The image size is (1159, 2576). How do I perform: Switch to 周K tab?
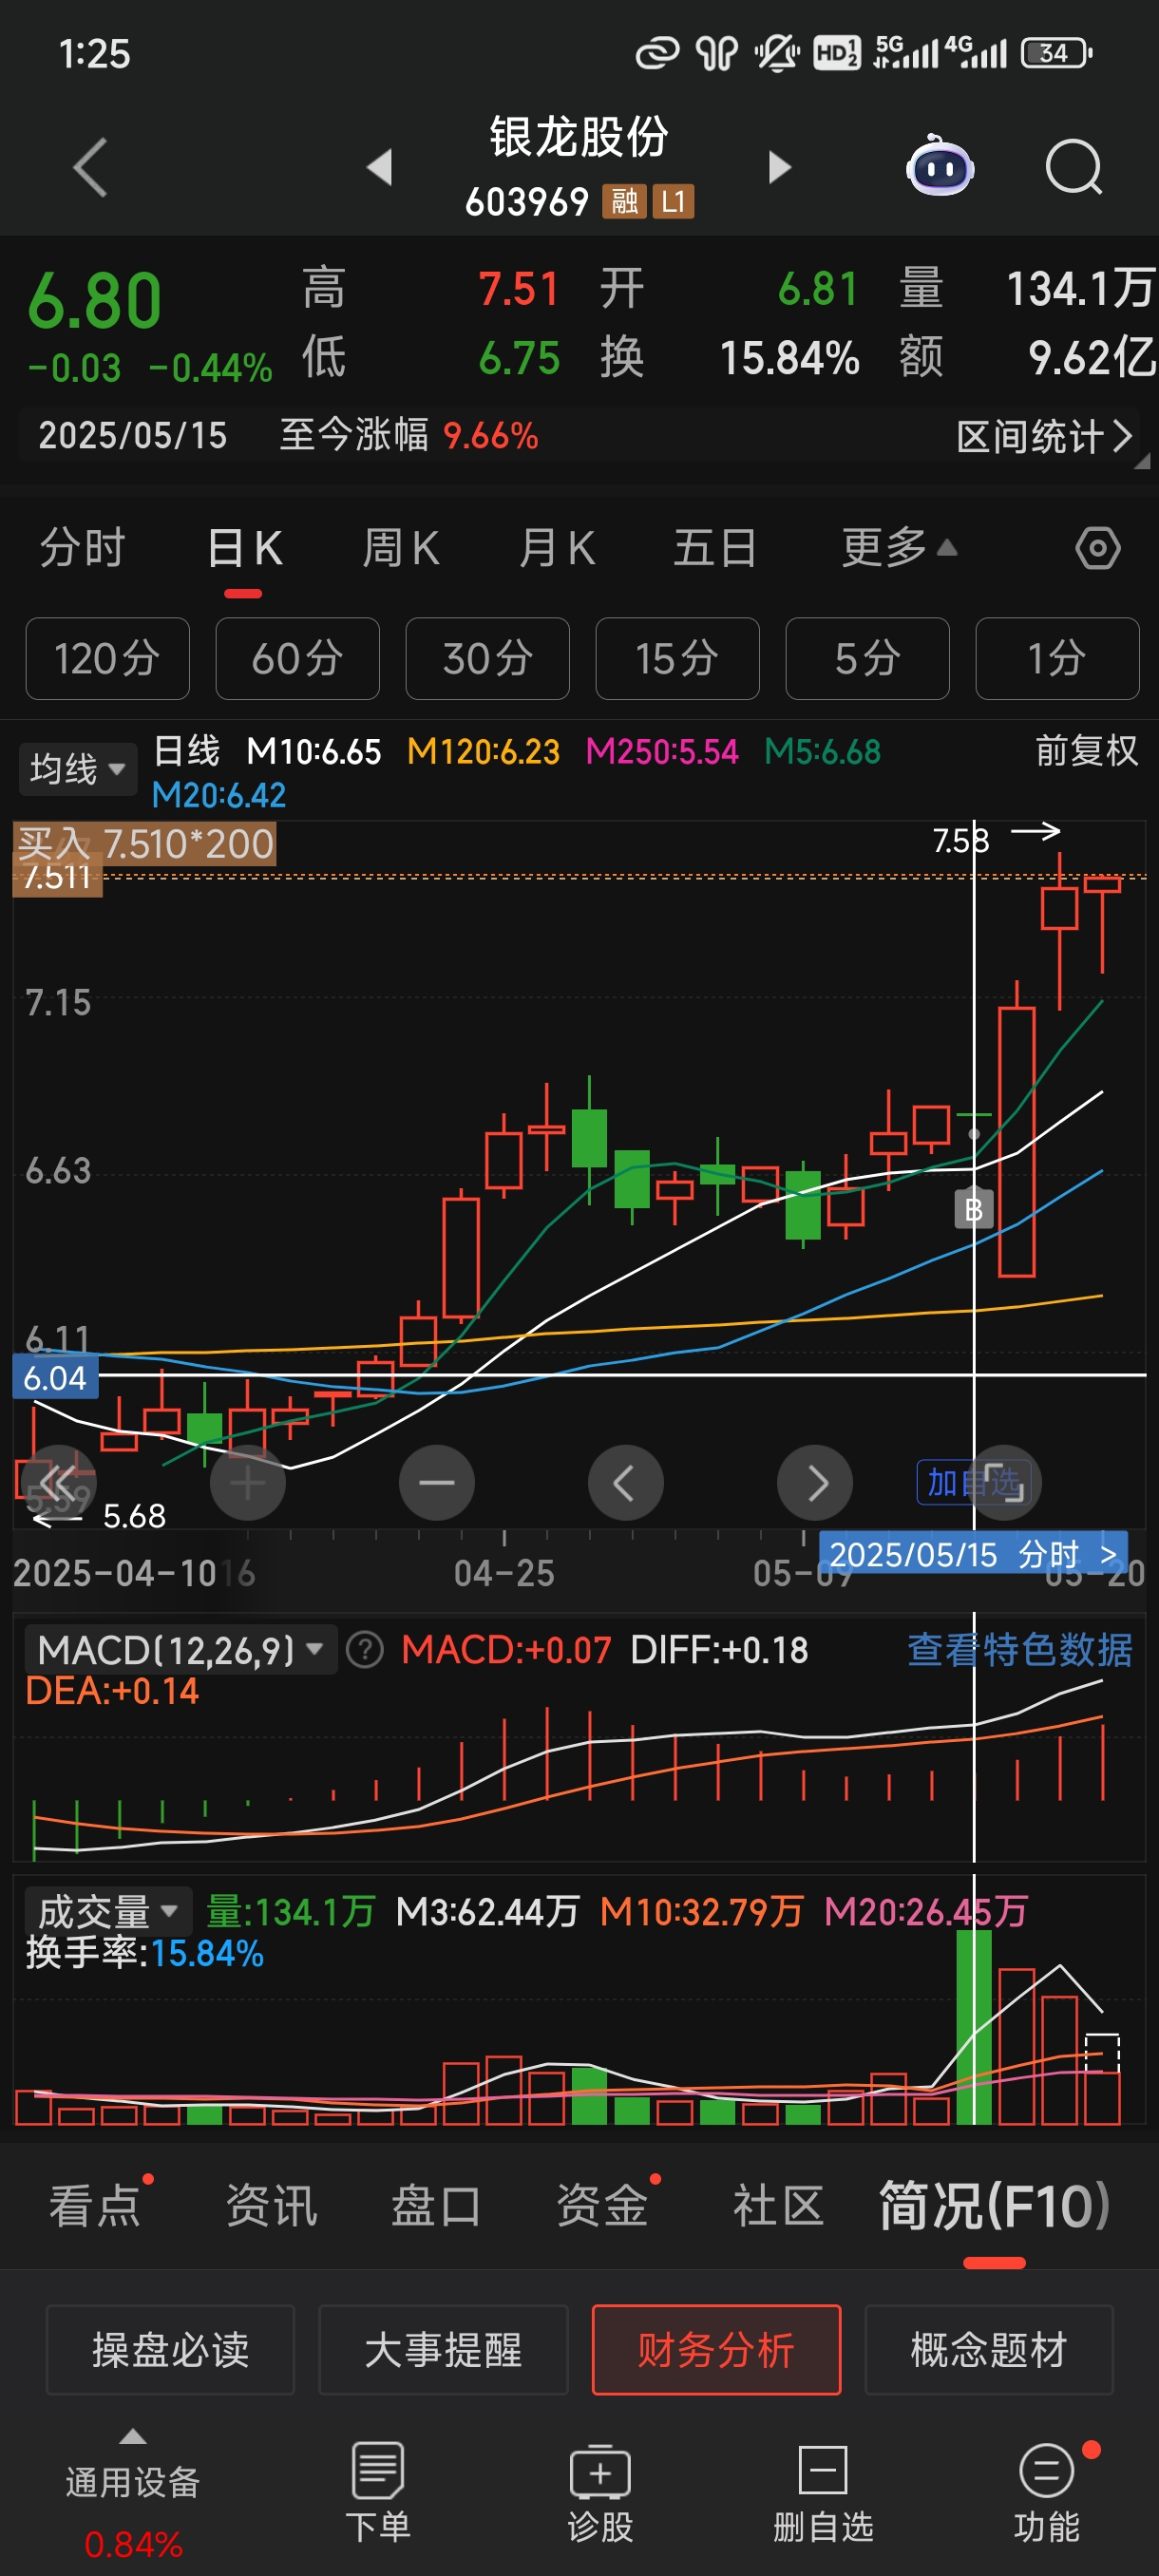[400, 548]
